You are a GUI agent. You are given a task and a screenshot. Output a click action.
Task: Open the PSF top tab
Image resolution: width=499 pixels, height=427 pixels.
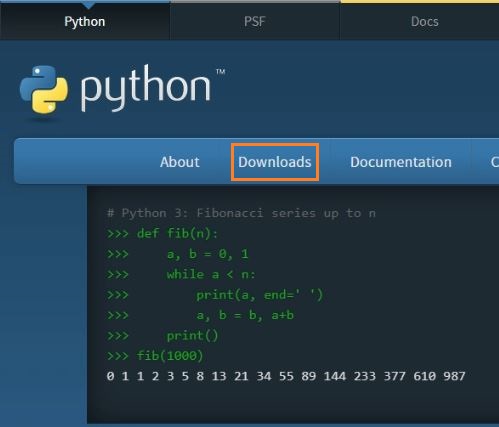click(x=255, y=22)
